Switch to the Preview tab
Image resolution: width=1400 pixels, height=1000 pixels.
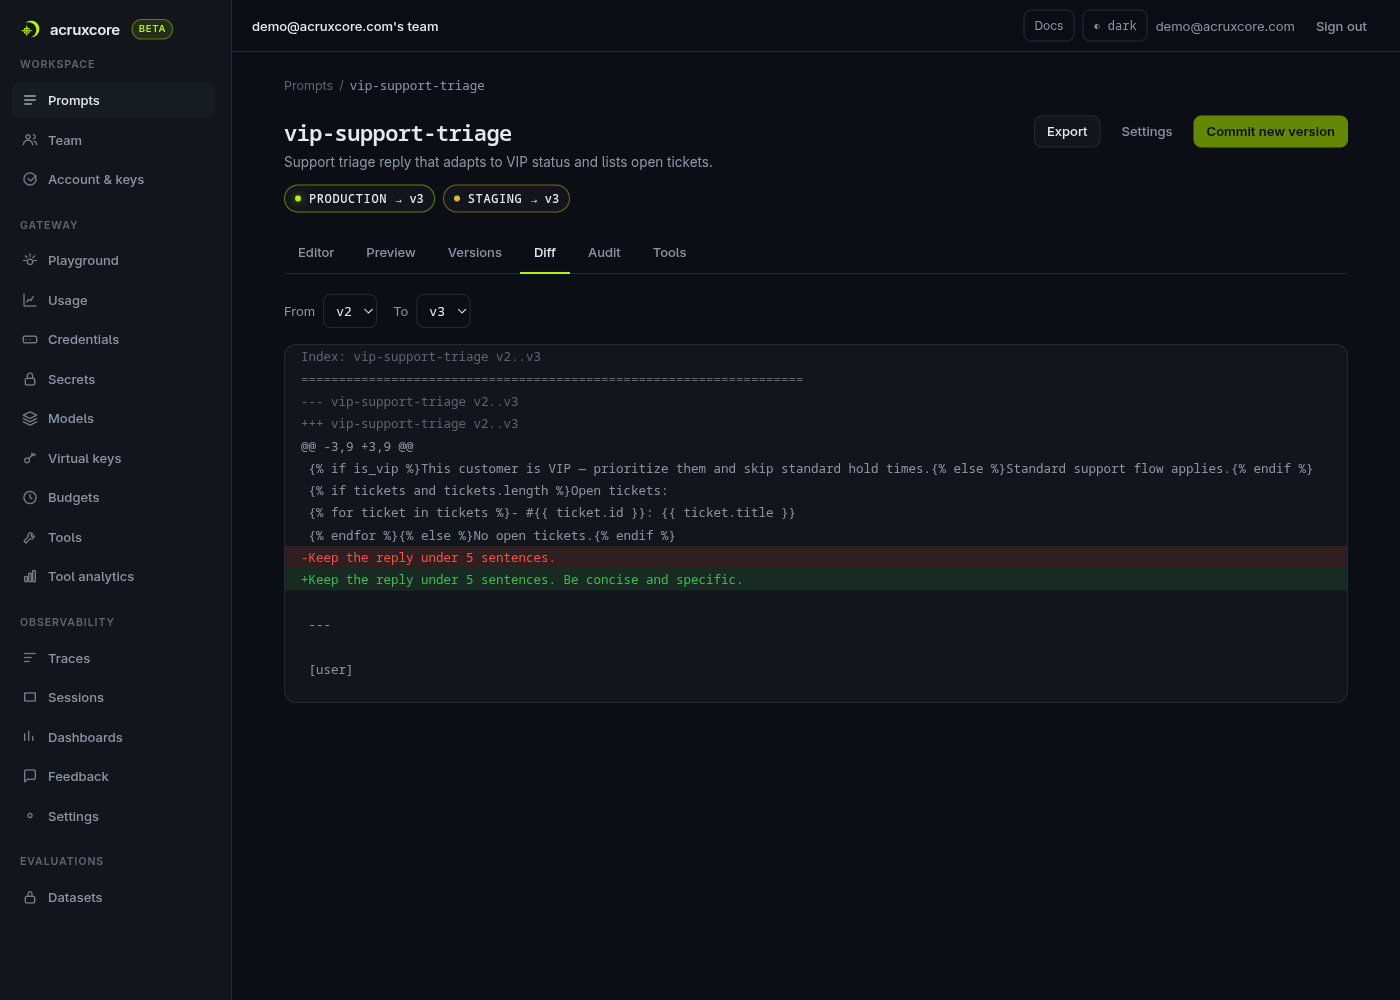pyautogui.click(x=391, y=253)
